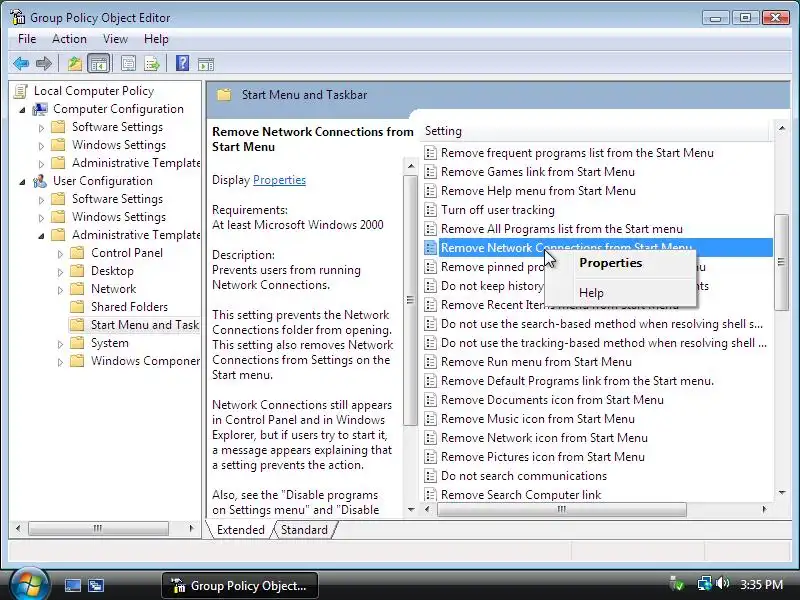Click the Network folder icon in tree
The width and height of the screenshot is (800, 600).
point(77,289)
